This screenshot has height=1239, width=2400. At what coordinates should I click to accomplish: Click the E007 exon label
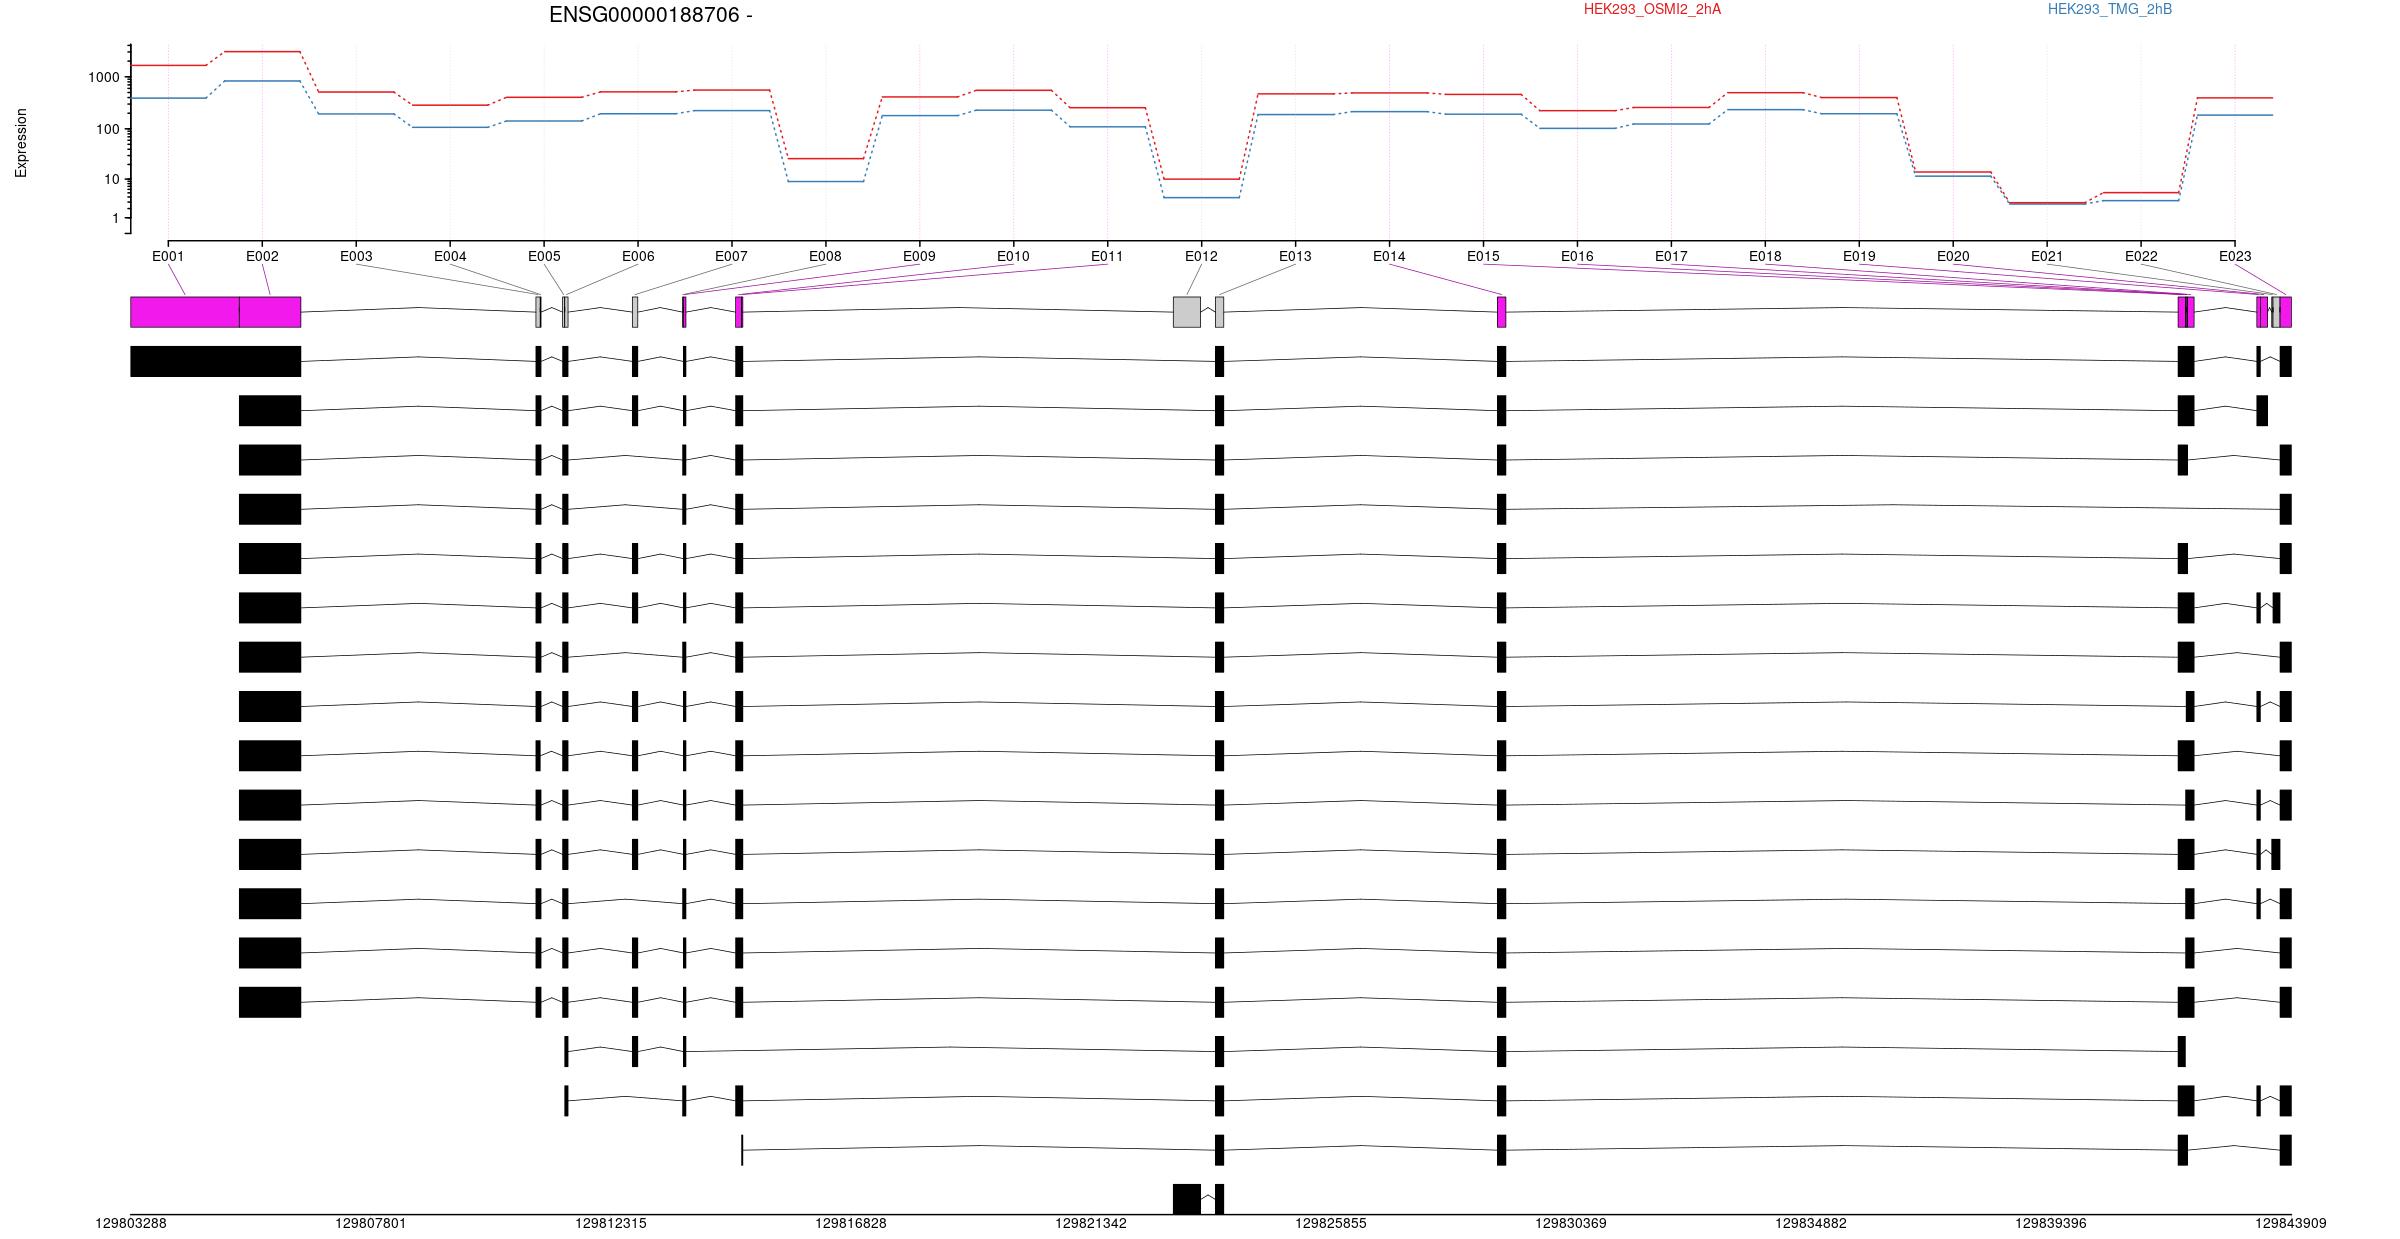(x=731, y=256)
